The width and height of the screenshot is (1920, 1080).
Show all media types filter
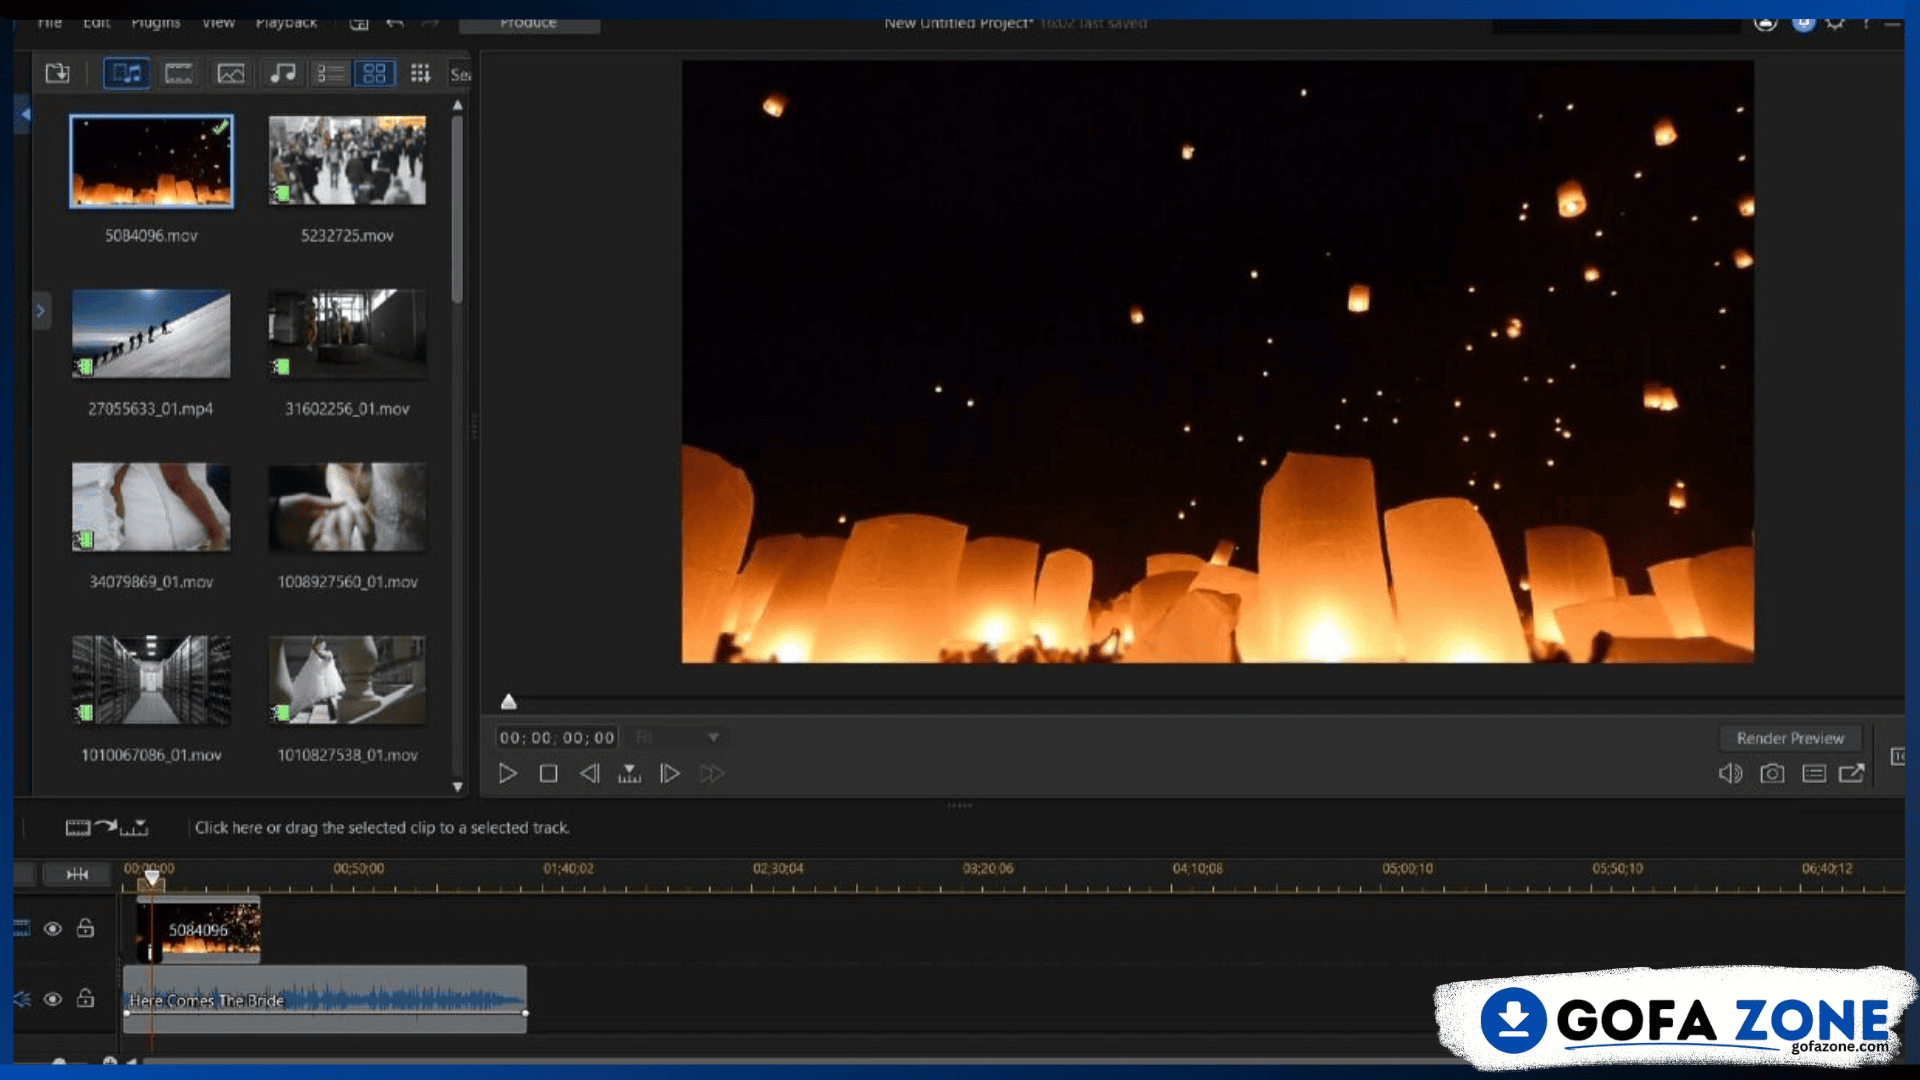point(127,73)
